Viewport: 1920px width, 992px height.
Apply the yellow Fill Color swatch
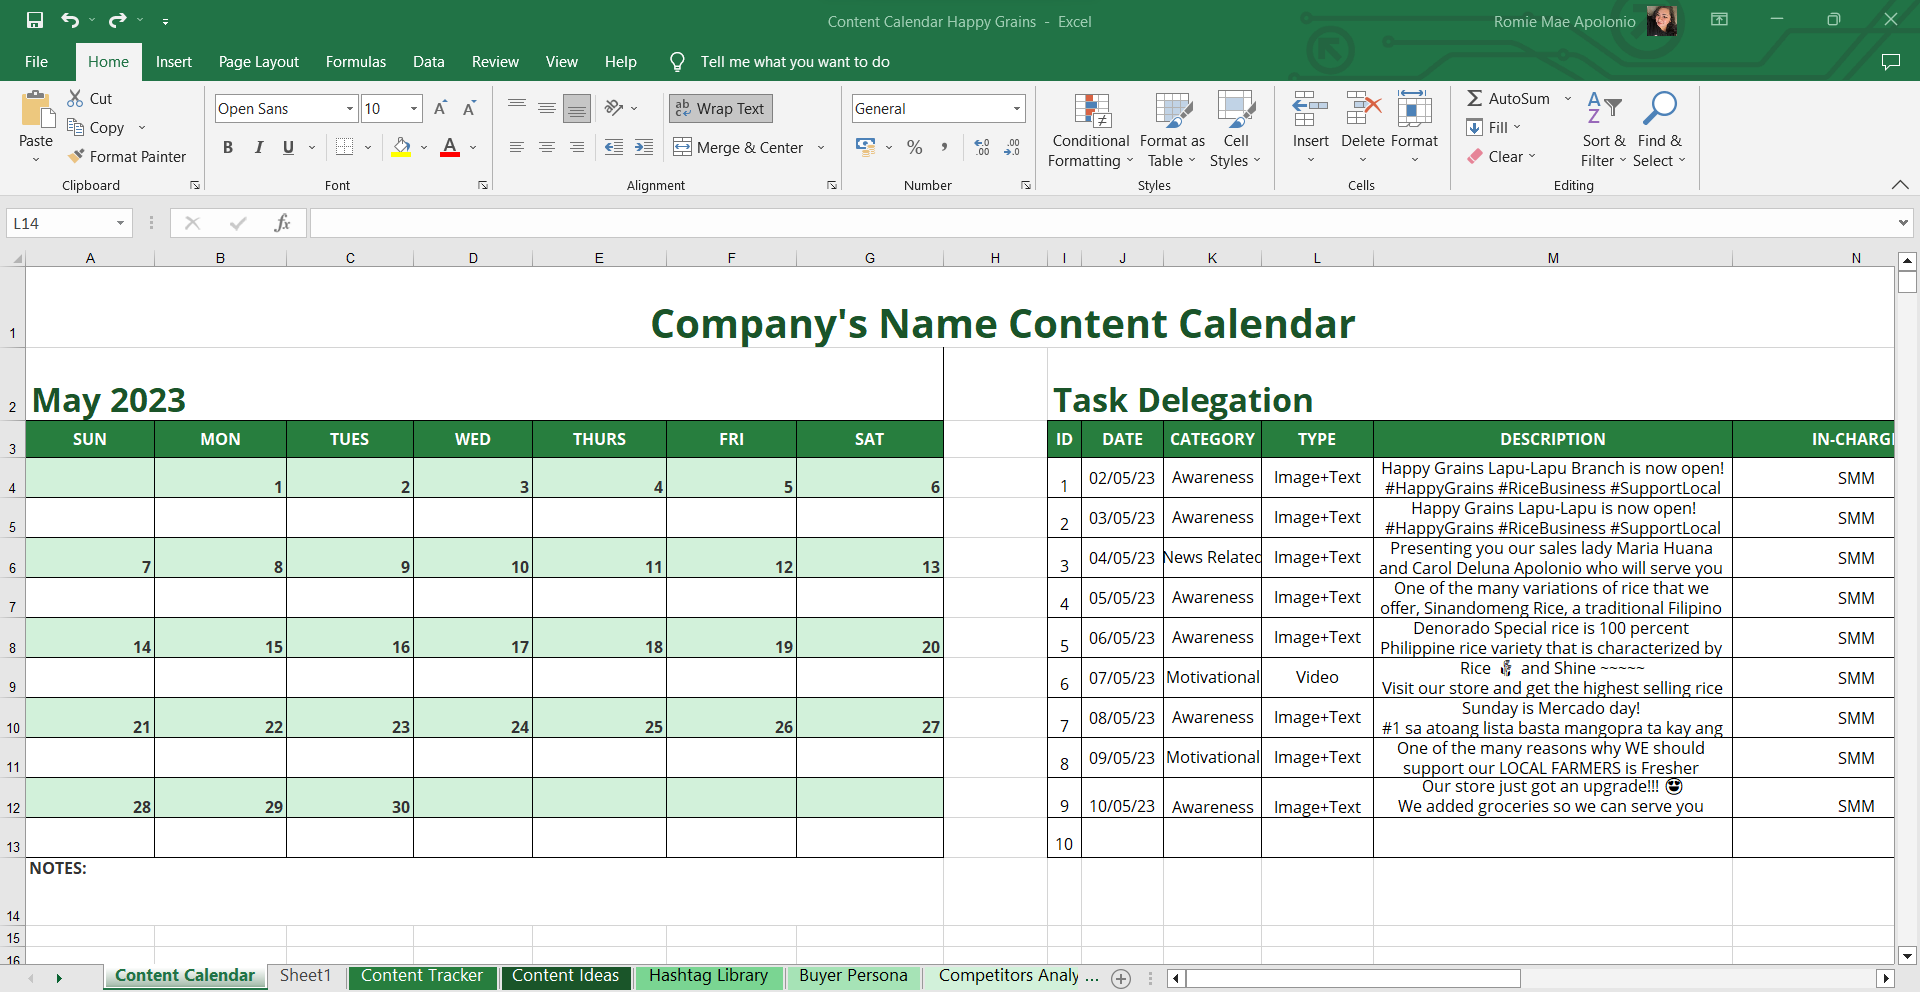pyautogui.click(x=402, y=147)
